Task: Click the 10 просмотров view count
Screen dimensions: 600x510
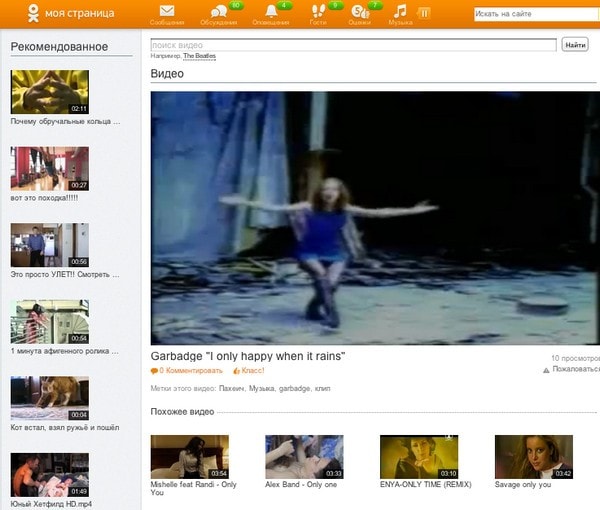Action: tap(576, 358)
